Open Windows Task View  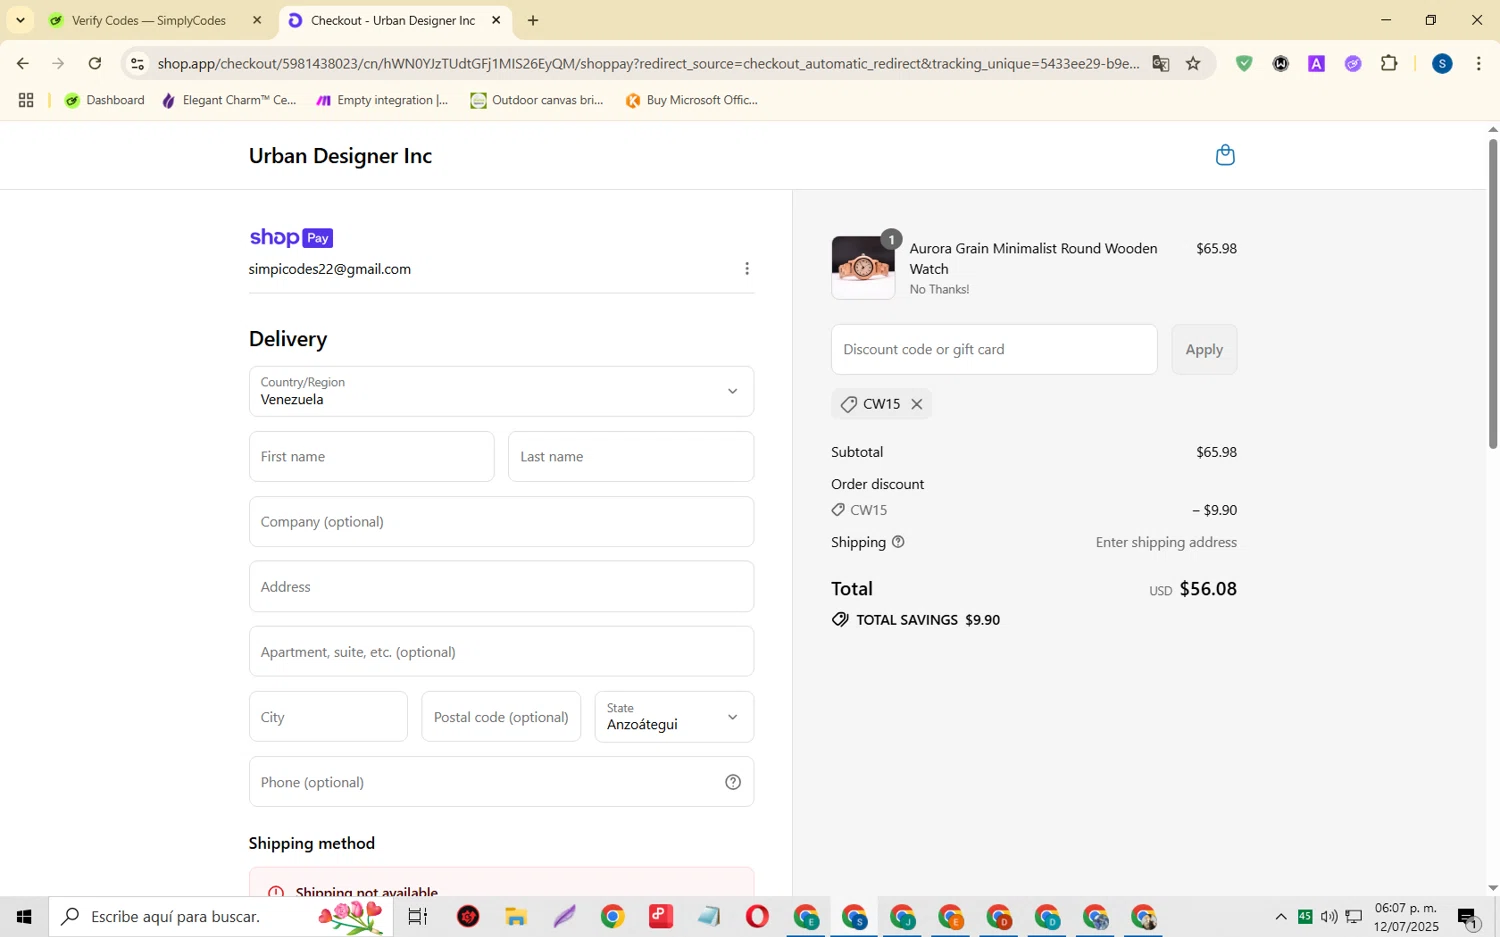(418, 916)
